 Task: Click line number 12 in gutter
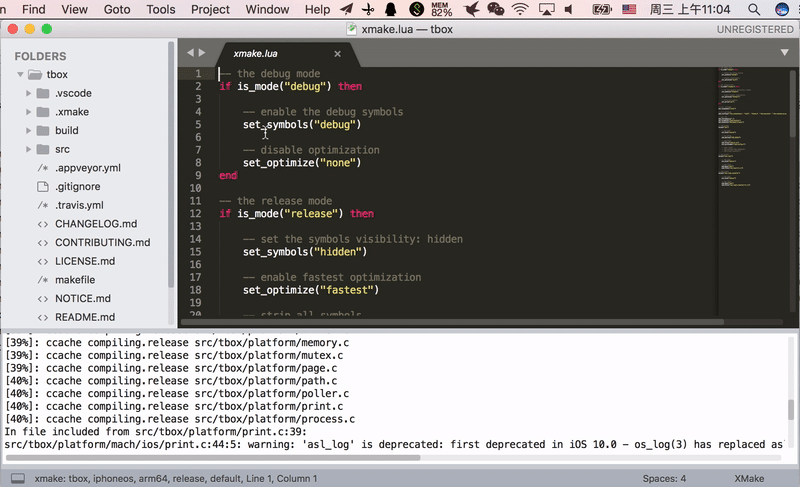pyautogui.click(x=195, y=214)
